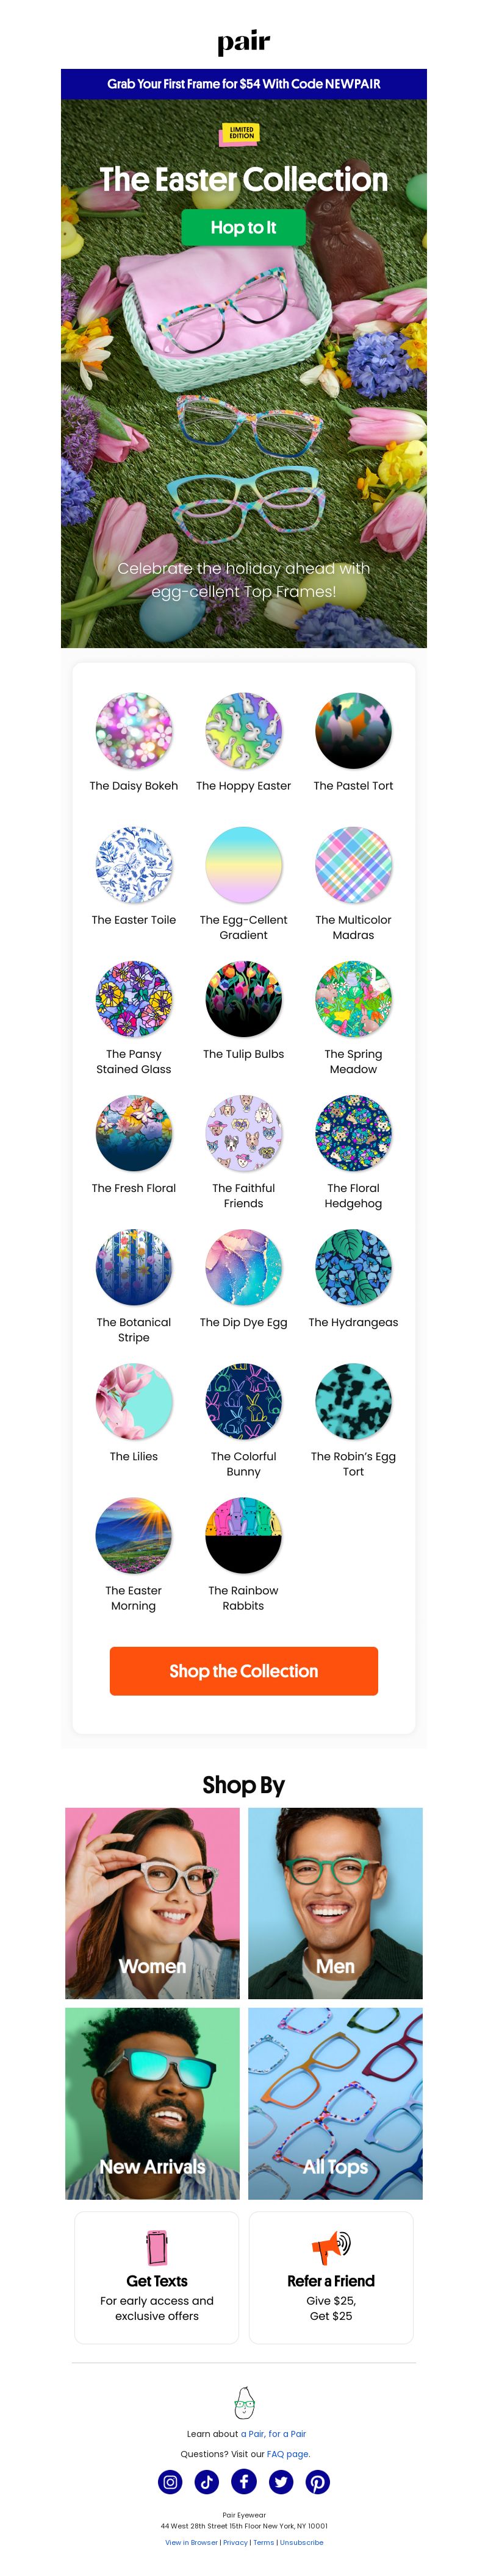Viewport: 488px width, 2576px height.
Task: Open Pair's Pinterest page icon
Action: pos(317,2482)
